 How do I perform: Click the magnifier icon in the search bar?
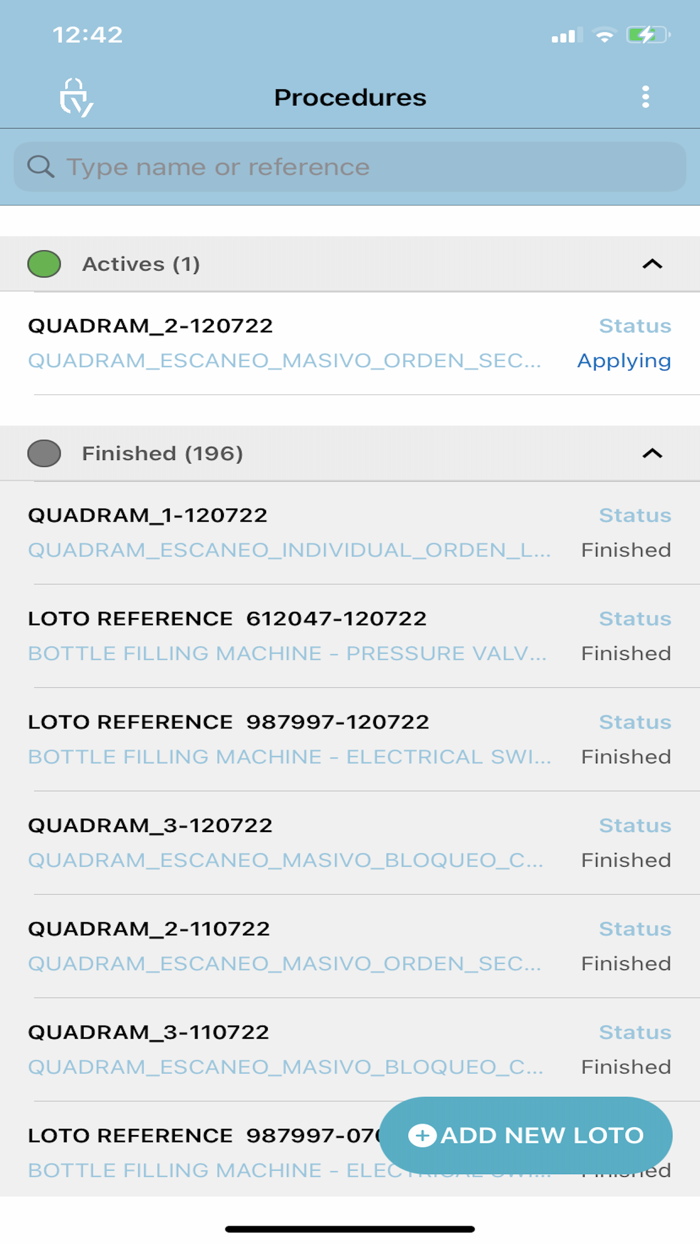(40, 166)
